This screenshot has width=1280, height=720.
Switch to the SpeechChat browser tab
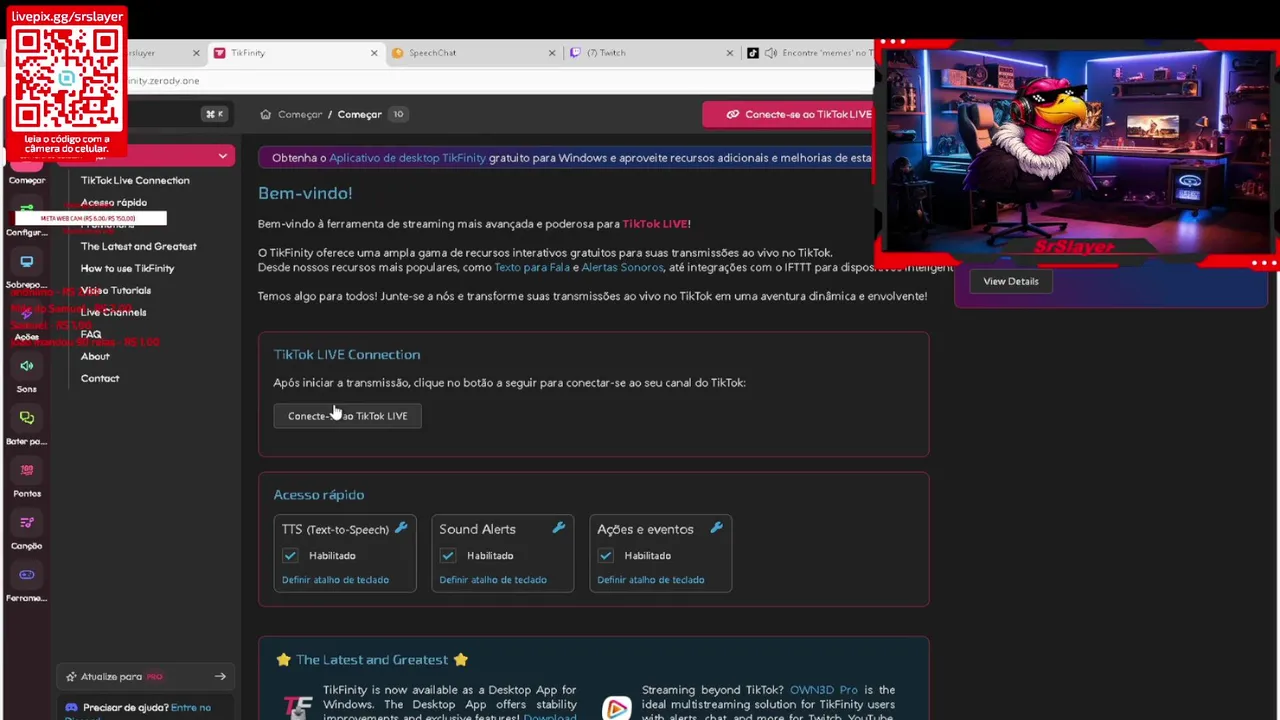[473, 53]
